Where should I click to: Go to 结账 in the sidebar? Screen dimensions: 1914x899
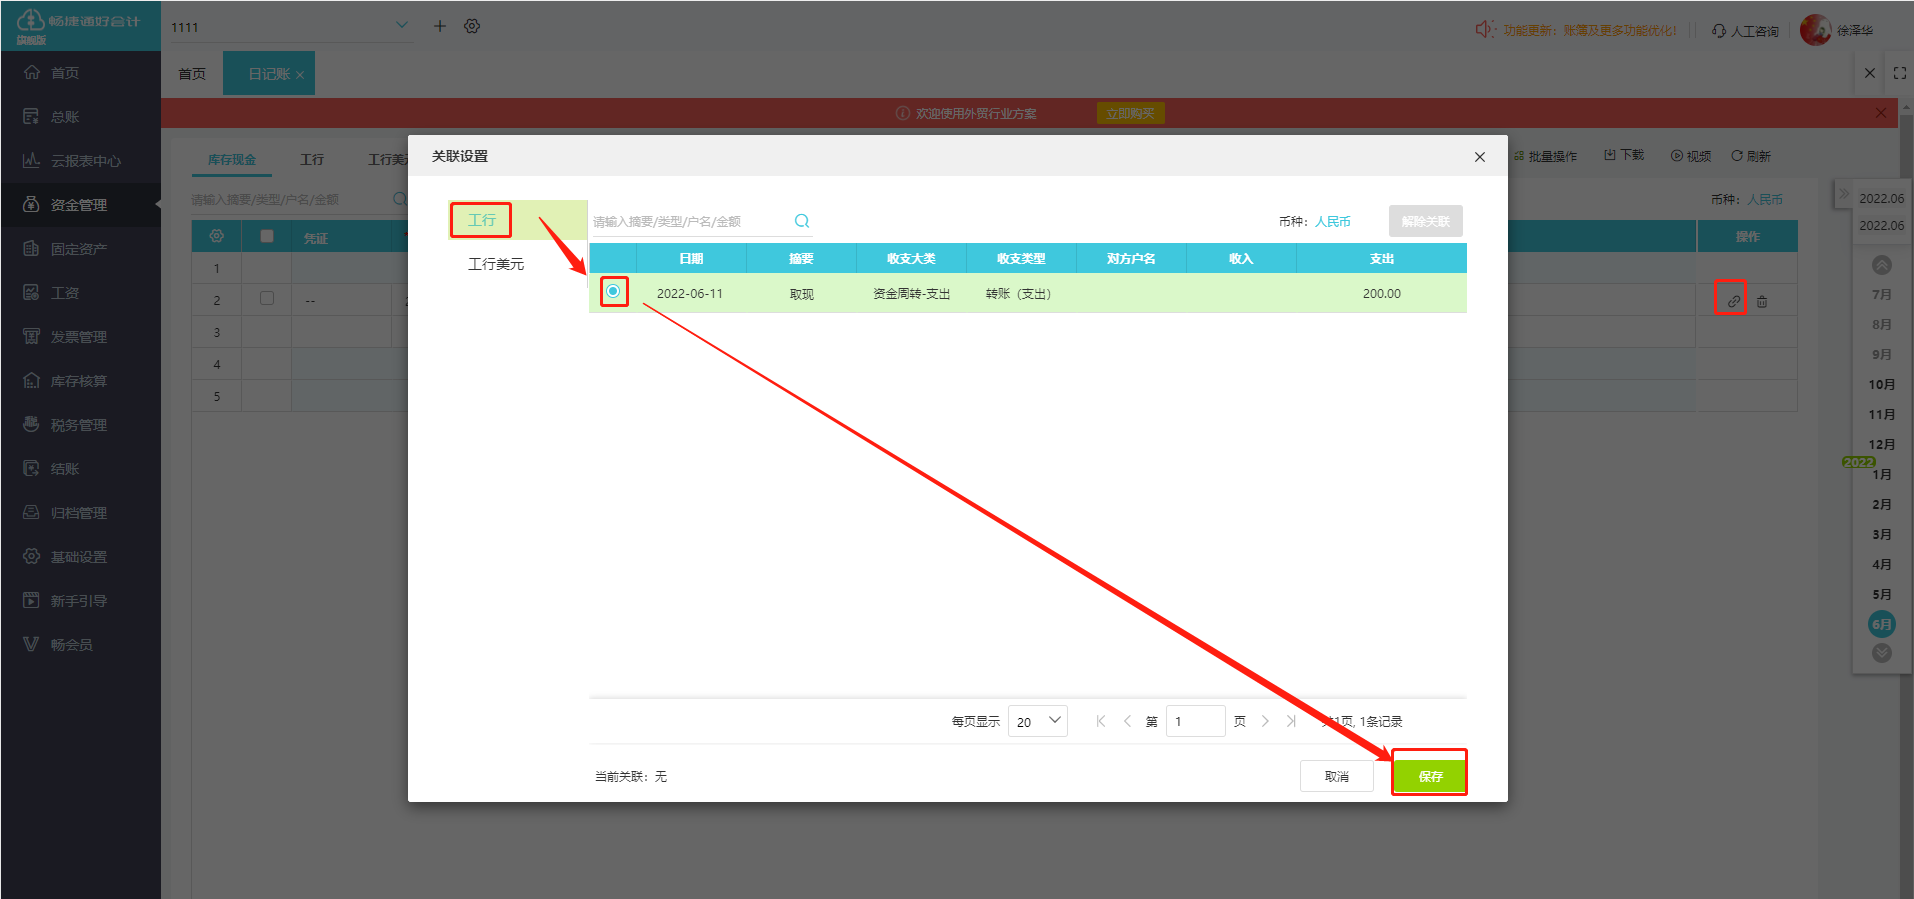click(65, 469)
